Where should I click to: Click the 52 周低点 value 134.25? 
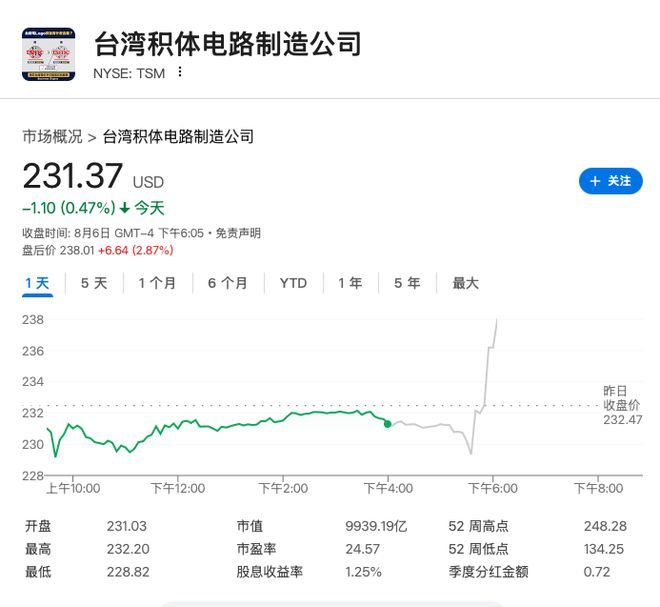tap(604, 549)
